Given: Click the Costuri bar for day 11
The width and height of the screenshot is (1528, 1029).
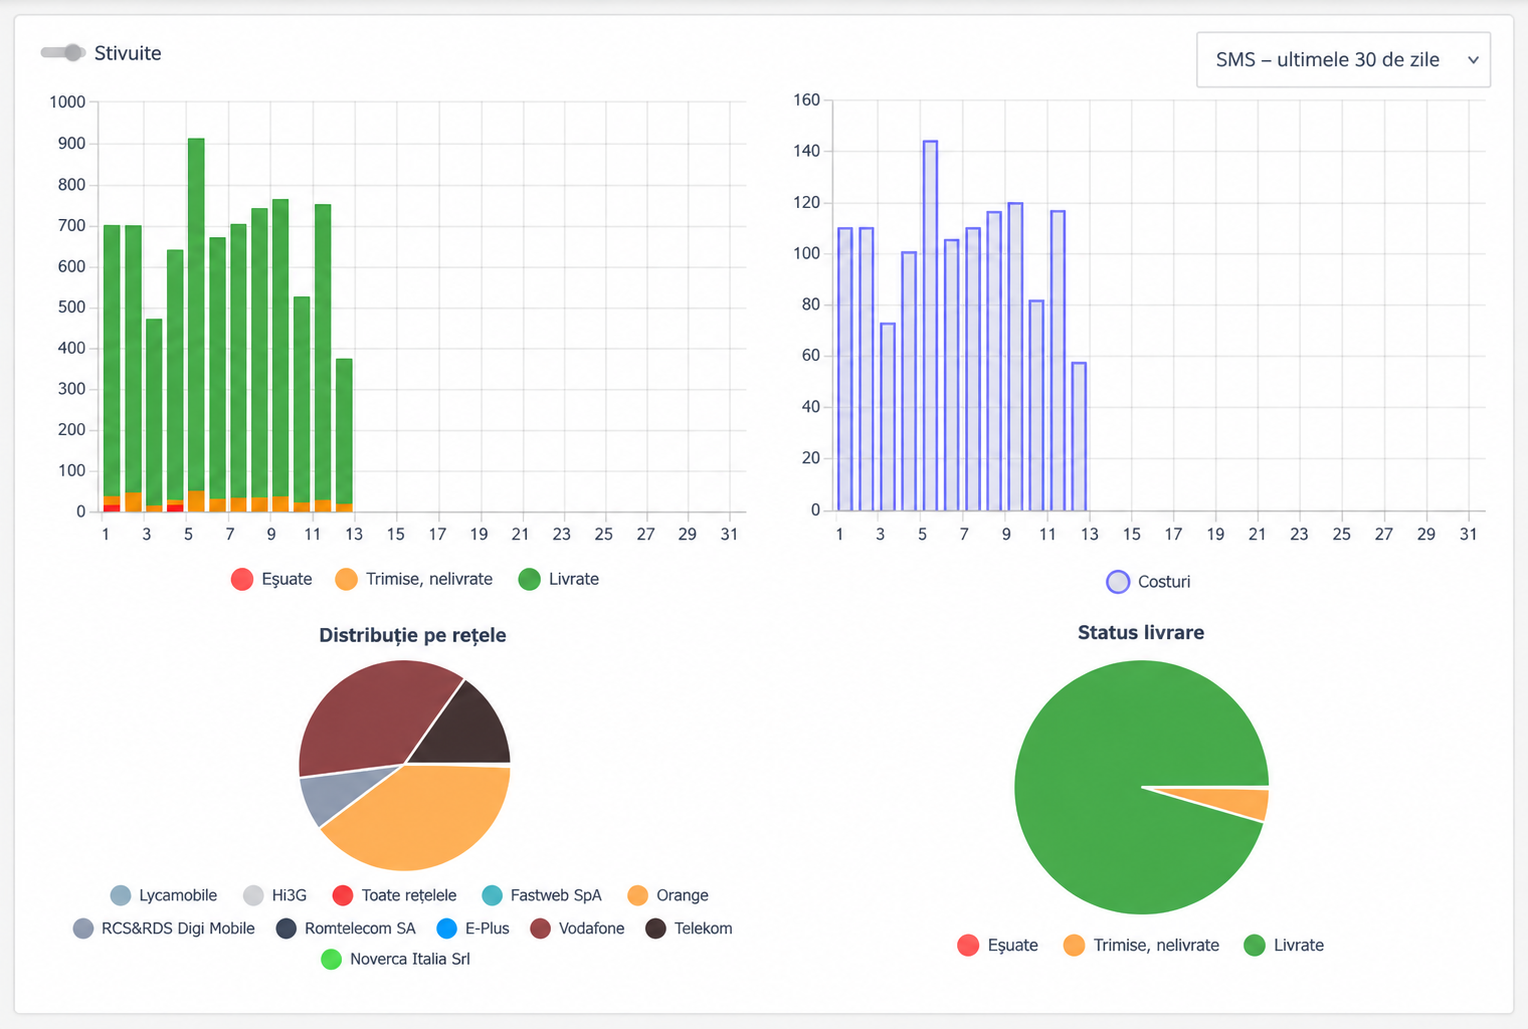Looking at the screenshot, I should 1058,361.
